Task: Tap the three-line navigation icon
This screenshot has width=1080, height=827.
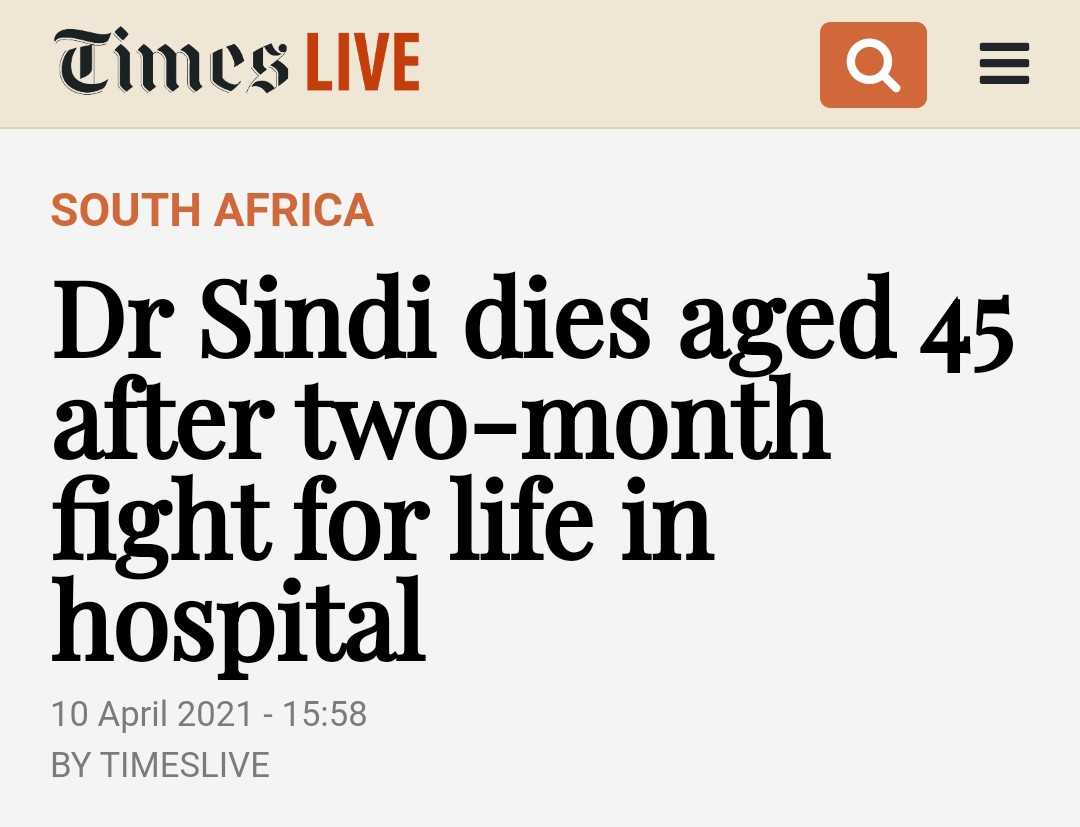Action: 1004,64
